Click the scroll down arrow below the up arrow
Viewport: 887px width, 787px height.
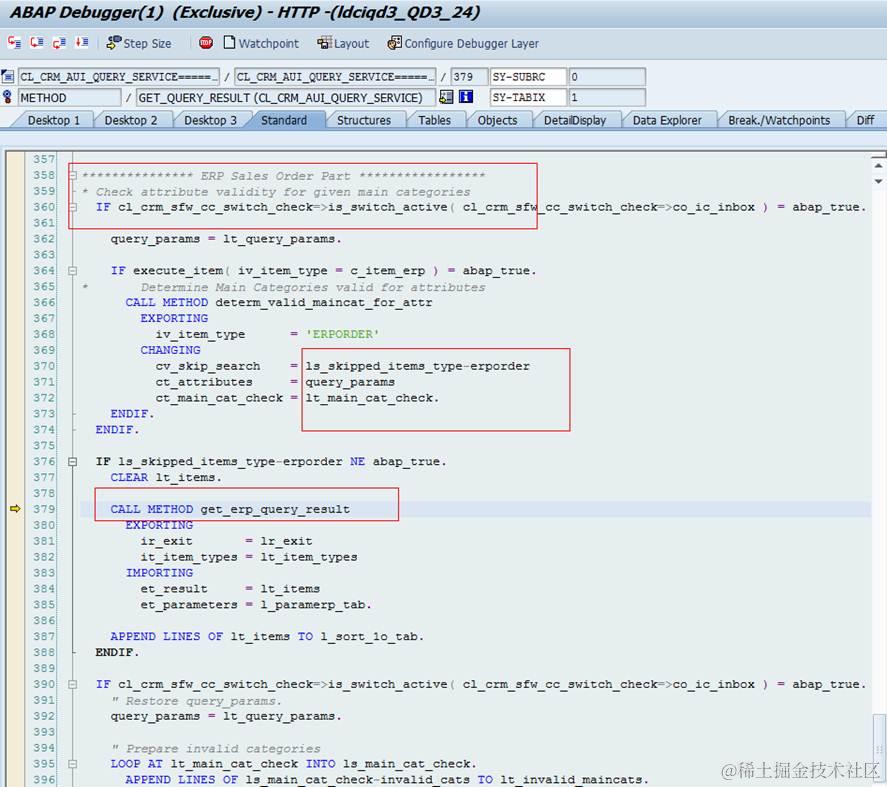coord(878,181)
